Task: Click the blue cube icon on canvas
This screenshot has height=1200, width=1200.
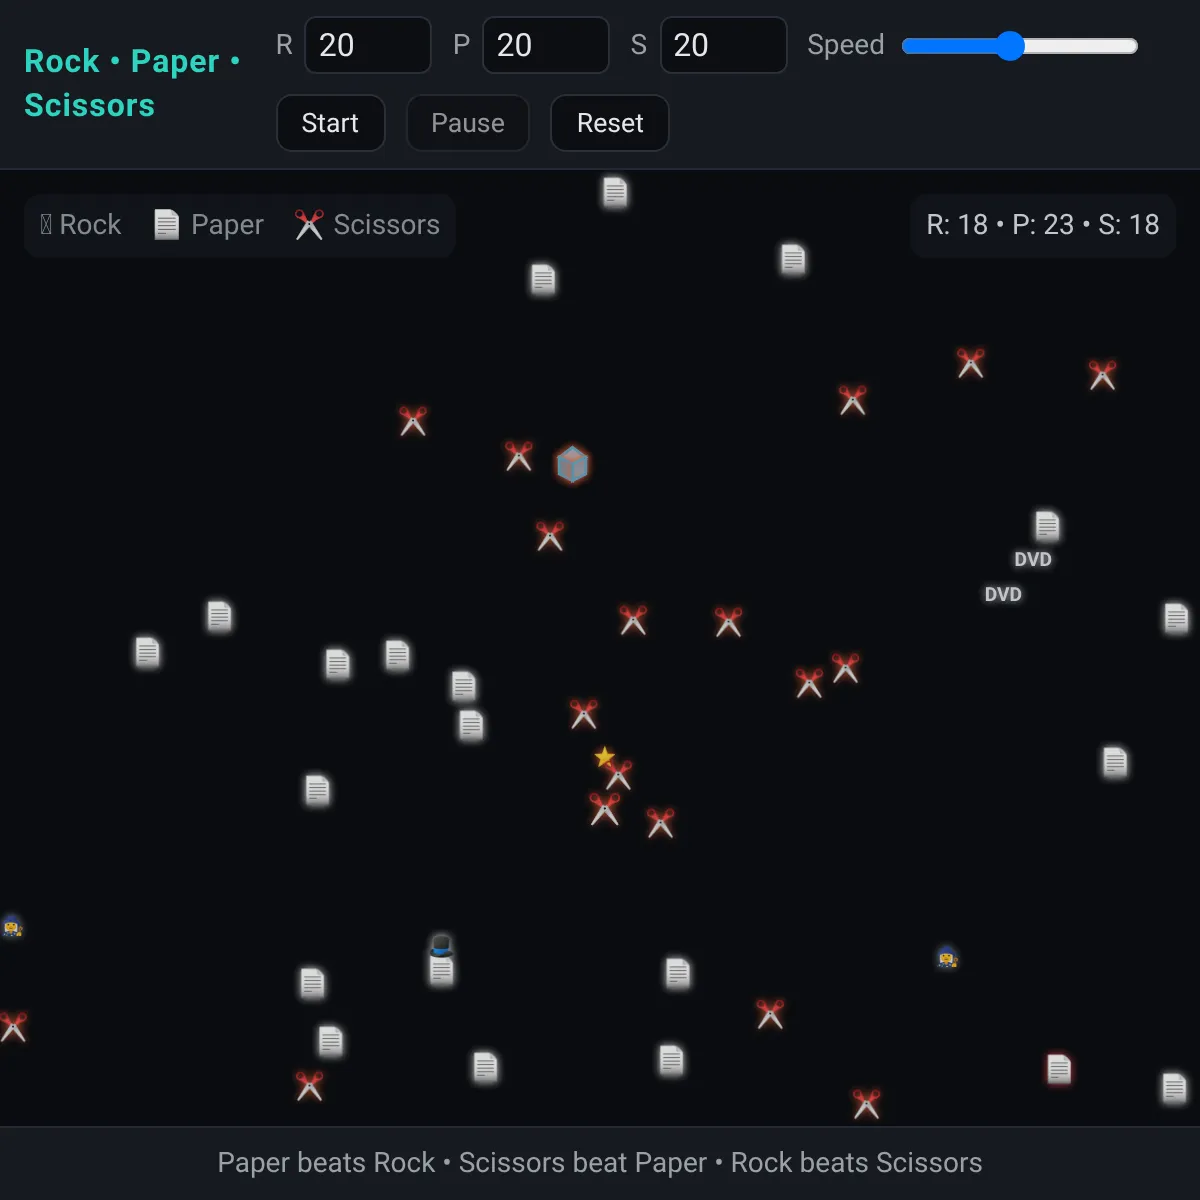Action: point(572,464)
